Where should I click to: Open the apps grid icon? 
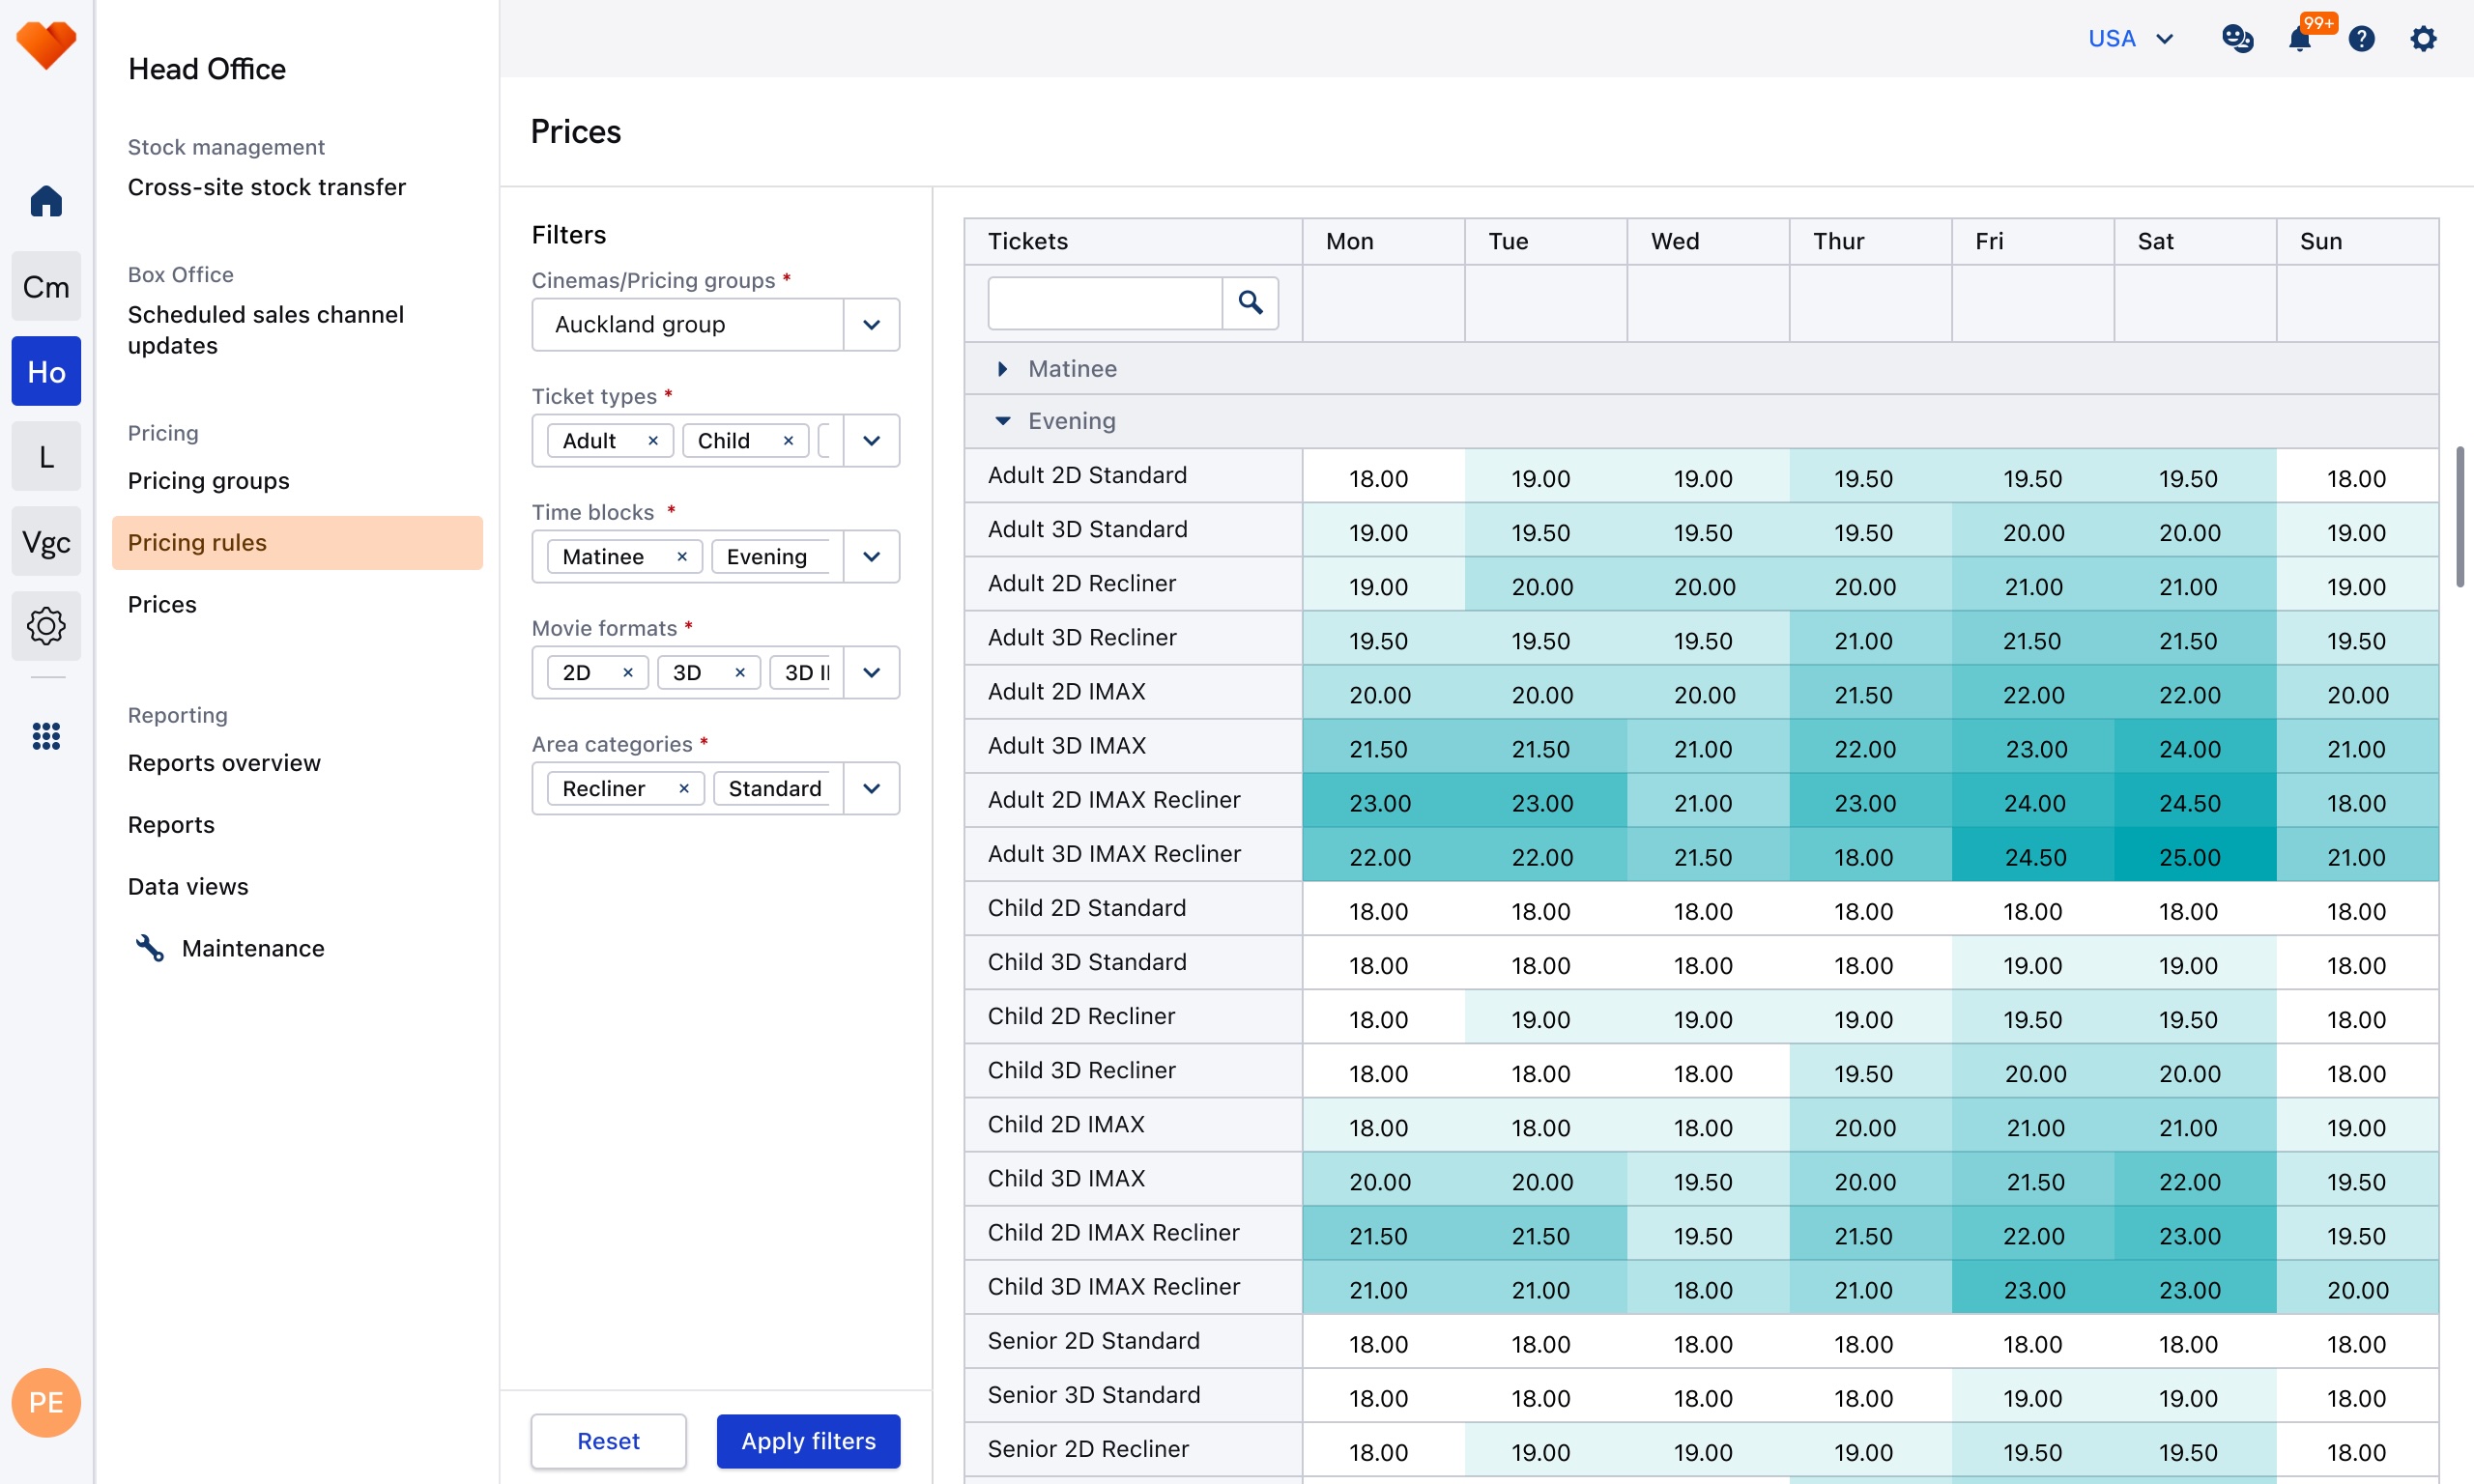pos(46,736)
